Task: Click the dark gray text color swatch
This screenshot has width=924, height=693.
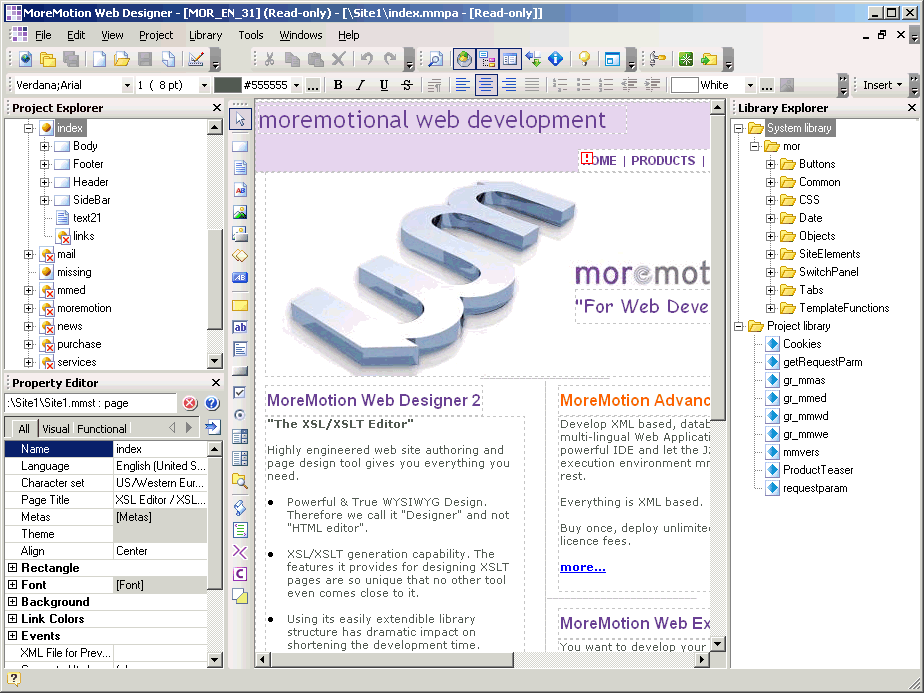Action: coord(227,85)
